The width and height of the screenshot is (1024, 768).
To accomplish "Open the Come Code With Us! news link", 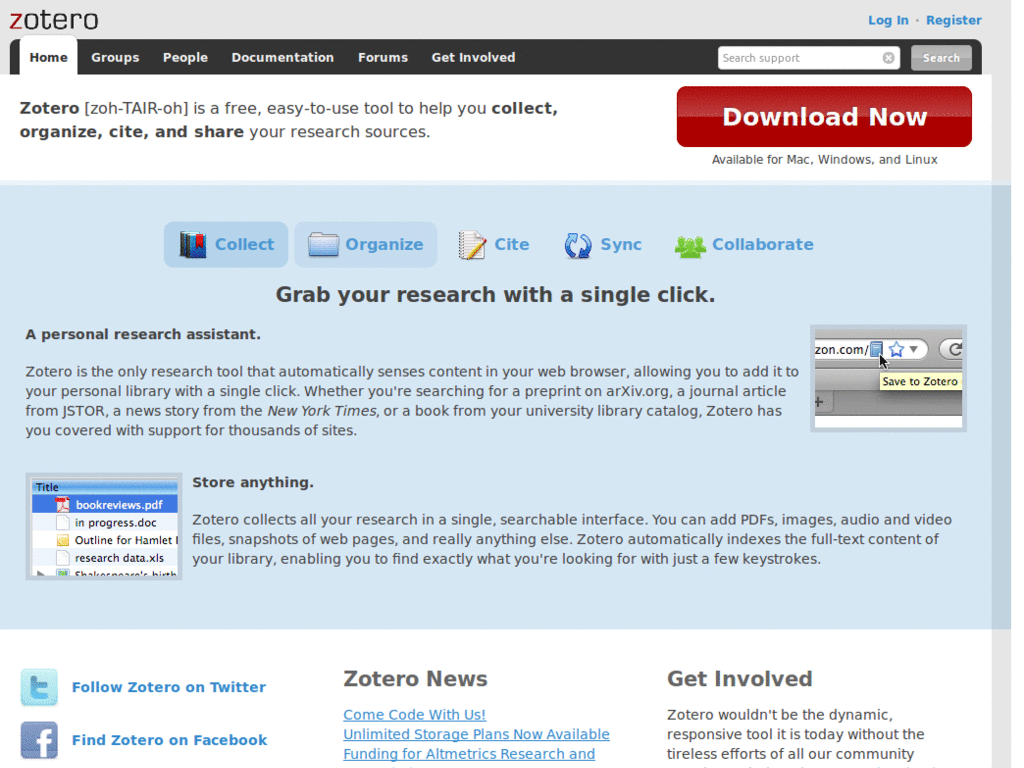I will pos(414,714).
